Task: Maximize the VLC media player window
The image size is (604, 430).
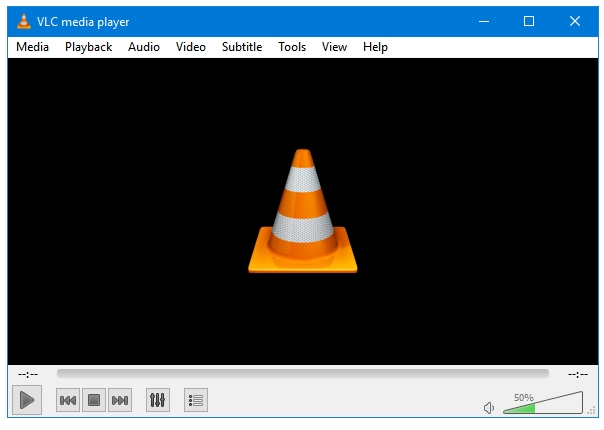Action: point(529,21)
